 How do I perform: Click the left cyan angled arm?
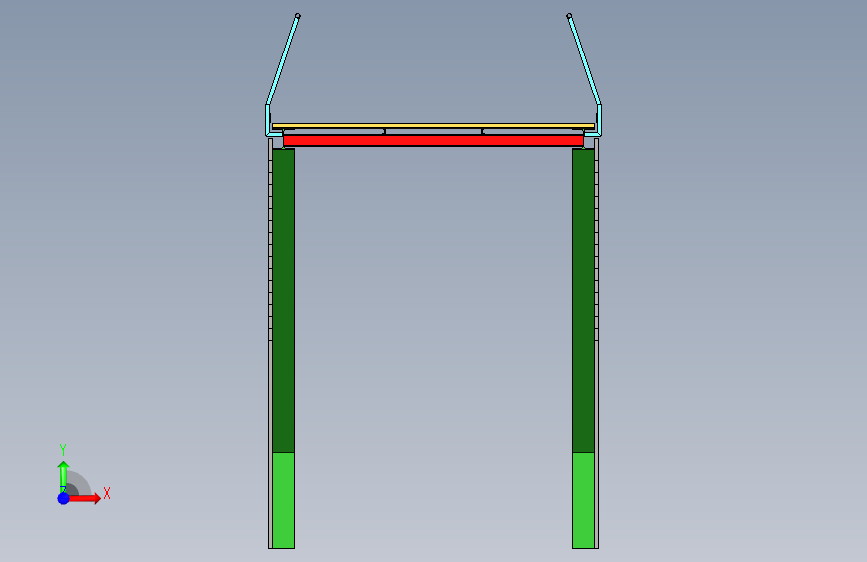coord(283,61)
